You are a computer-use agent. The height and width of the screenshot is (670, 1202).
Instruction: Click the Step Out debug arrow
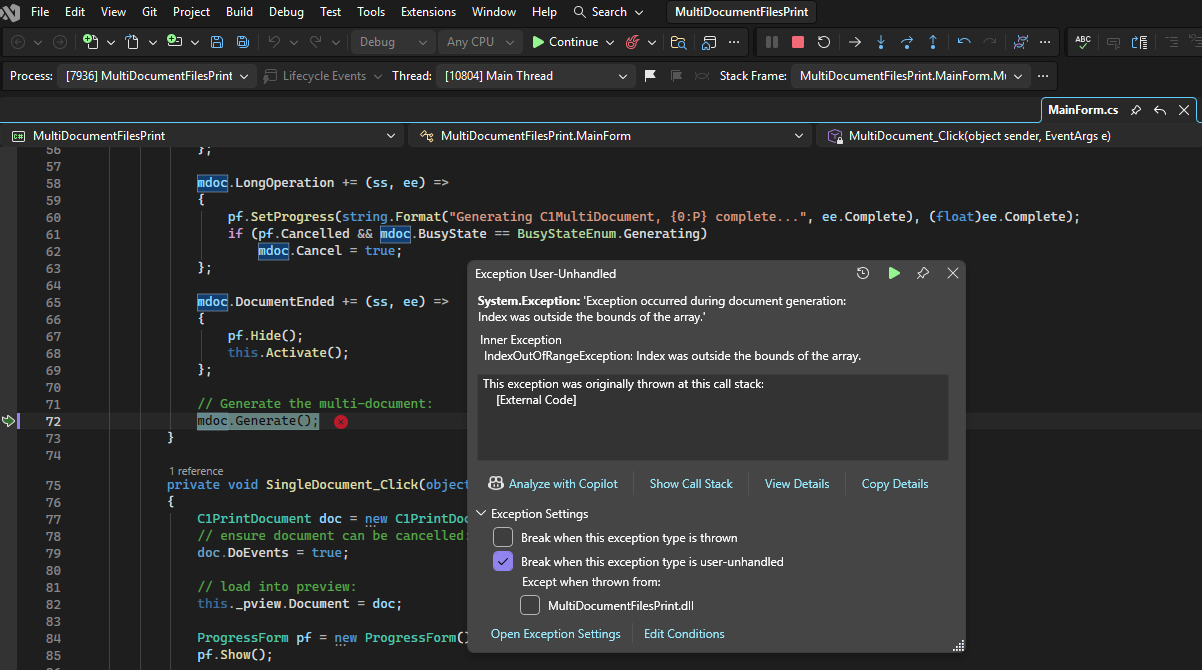[x=933, y=42]
